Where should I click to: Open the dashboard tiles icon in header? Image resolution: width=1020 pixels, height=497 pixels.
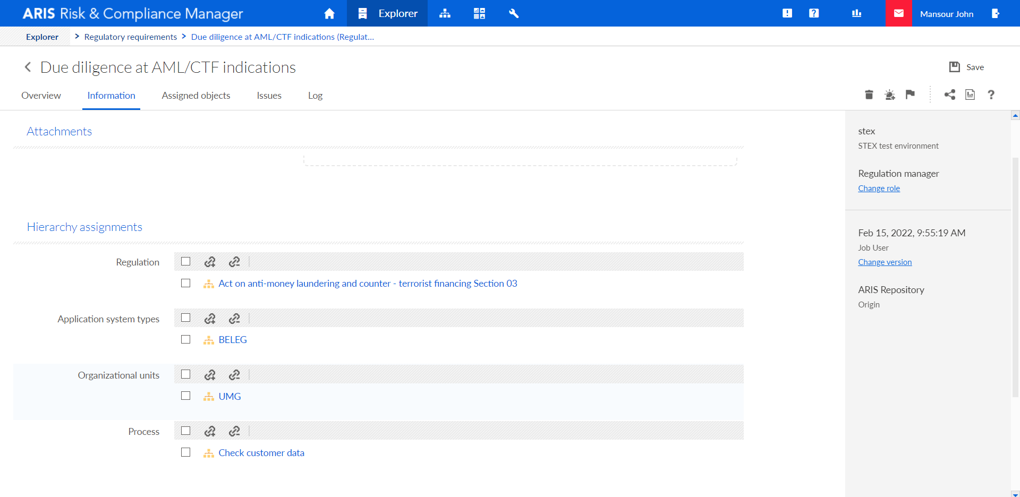pyautogui.click(x=479, y=13)
